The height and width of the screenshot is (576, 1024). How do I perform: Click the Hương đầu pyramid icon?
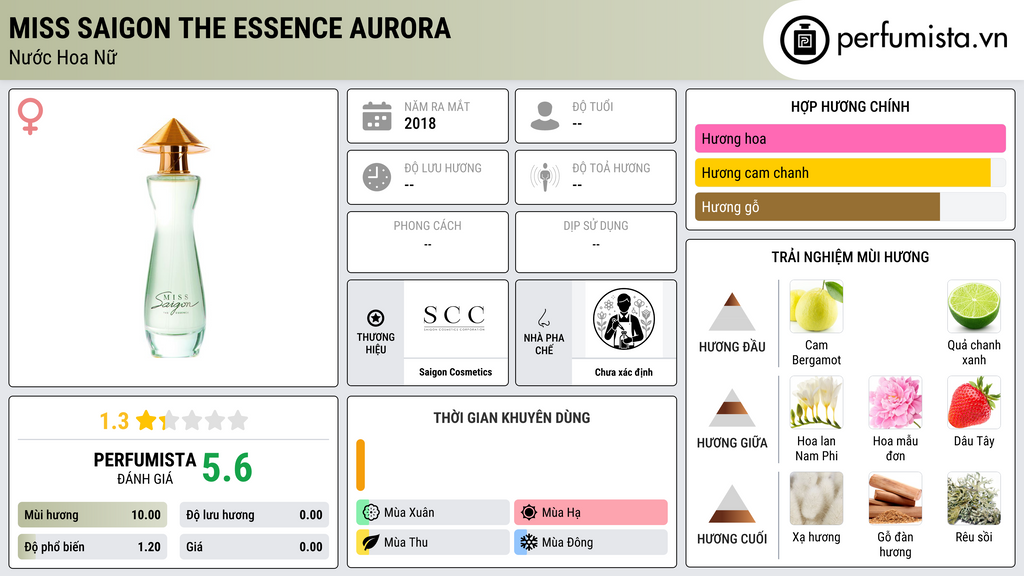(732, 312)
